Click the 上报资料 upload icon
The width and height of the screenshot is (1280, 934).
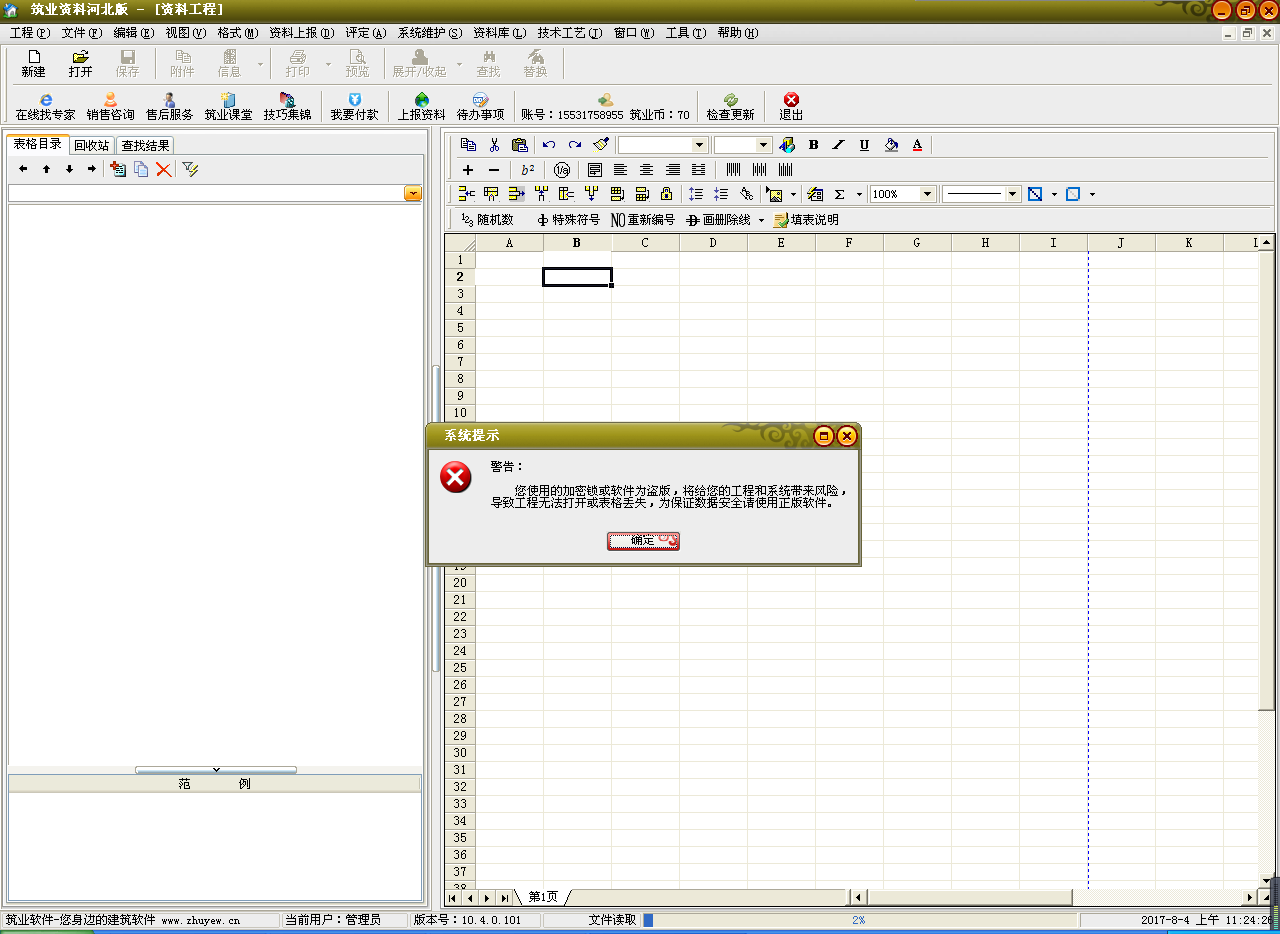coord(421,107)
